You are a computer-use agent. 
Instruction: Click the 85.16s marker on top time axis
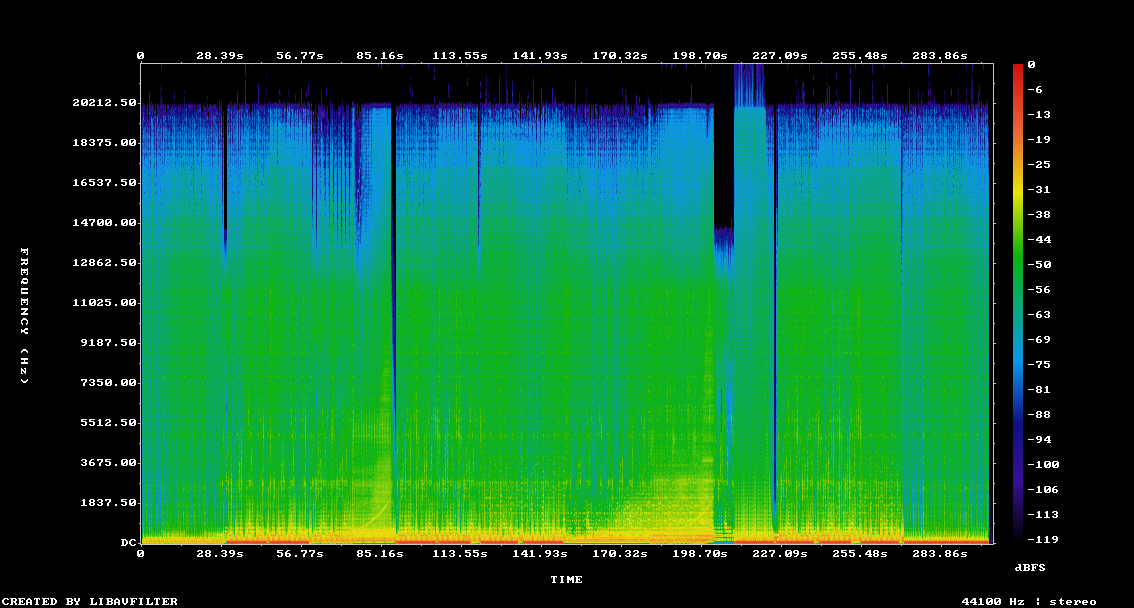380,56
